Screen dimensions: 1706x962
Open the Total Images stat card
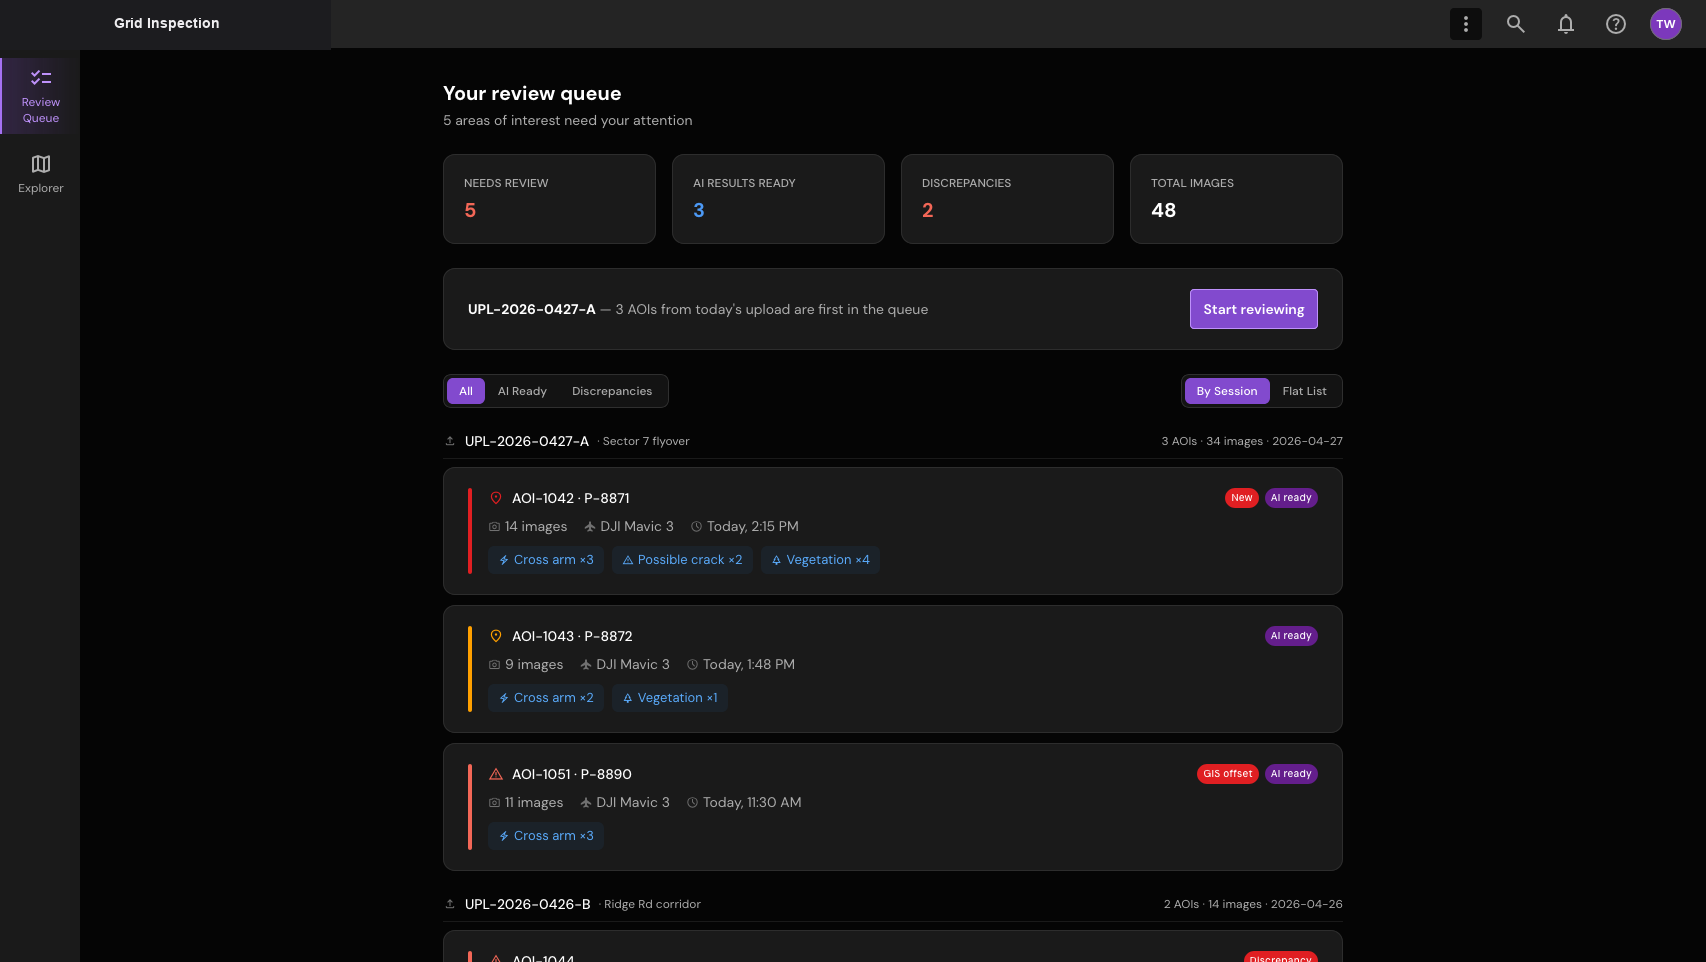coord(1236,199)
